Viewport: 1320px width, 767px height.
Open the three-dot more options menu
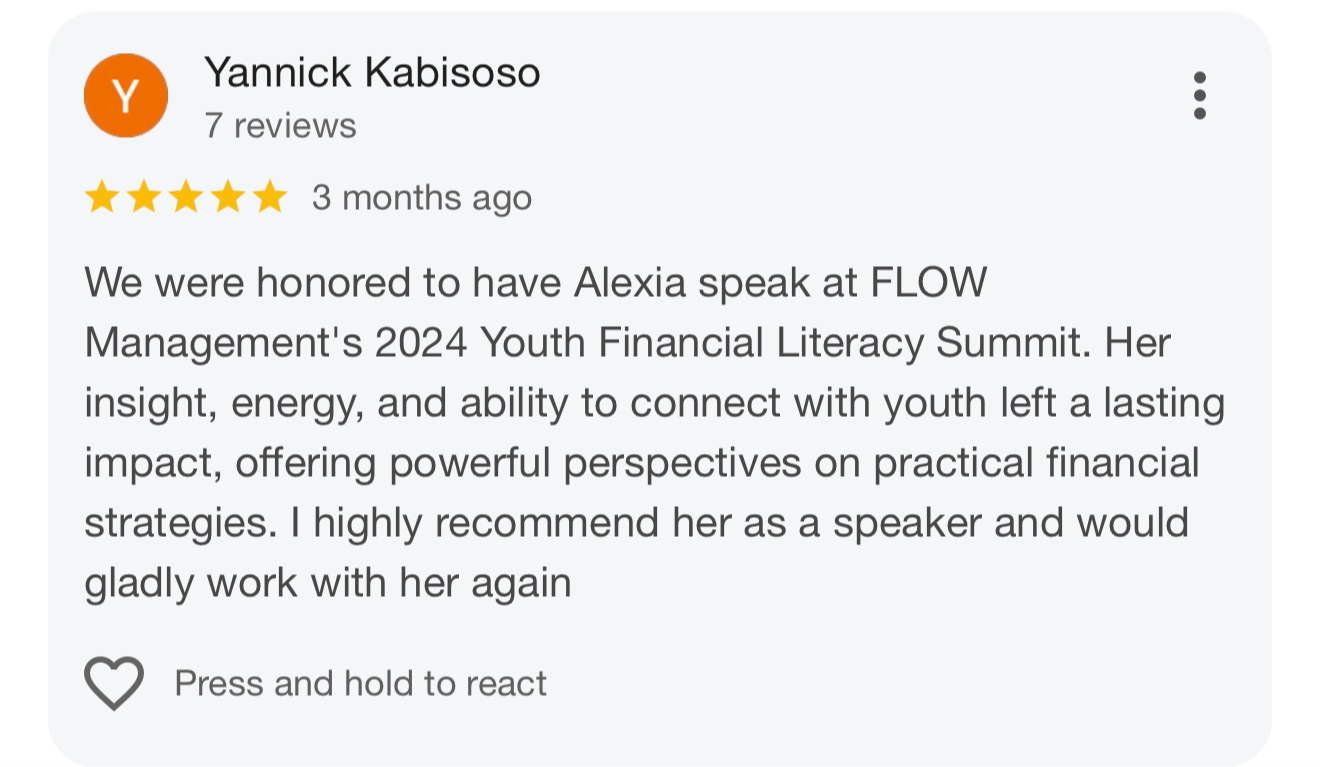tap(1199, 96)
